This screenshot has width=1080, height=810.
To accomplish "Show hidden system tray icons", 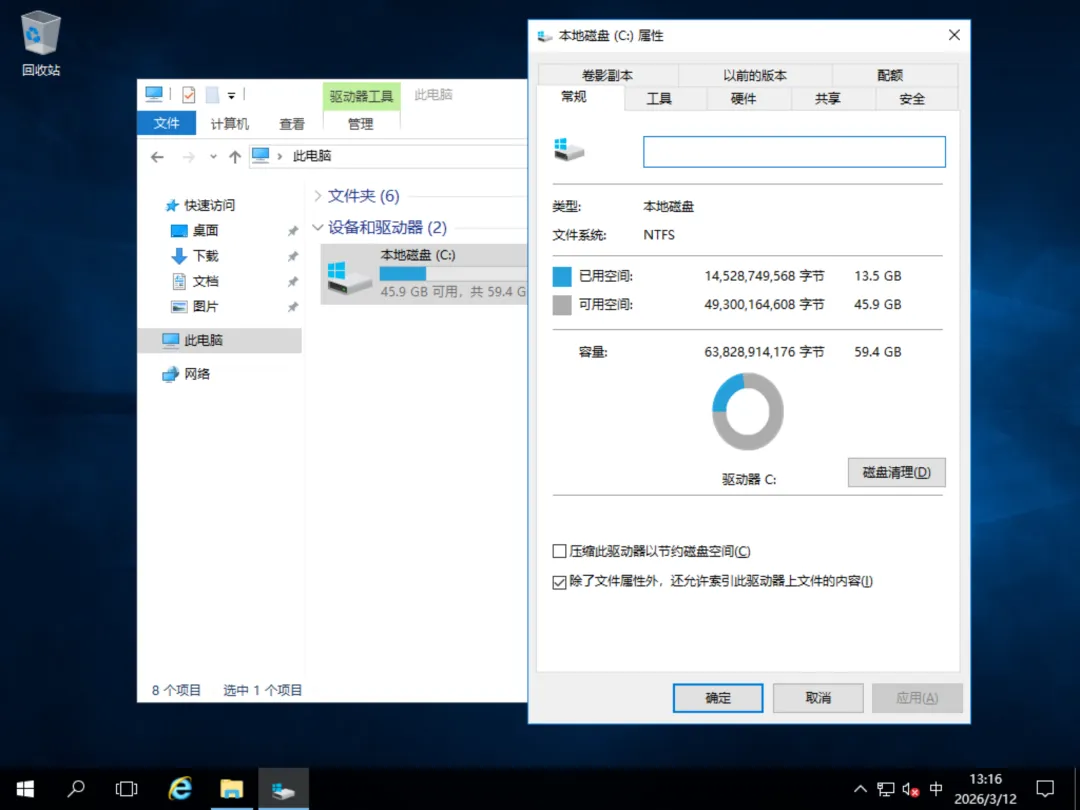I will 860,789.
